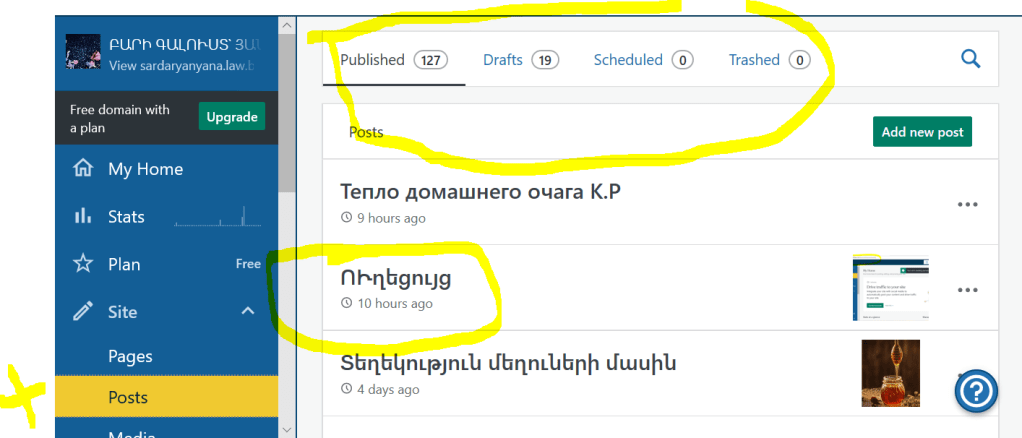This screenshot has height=438, width=1022.
Task: Click the sidebar scrollbar down arrow
Action: click(x=288, y=428)
